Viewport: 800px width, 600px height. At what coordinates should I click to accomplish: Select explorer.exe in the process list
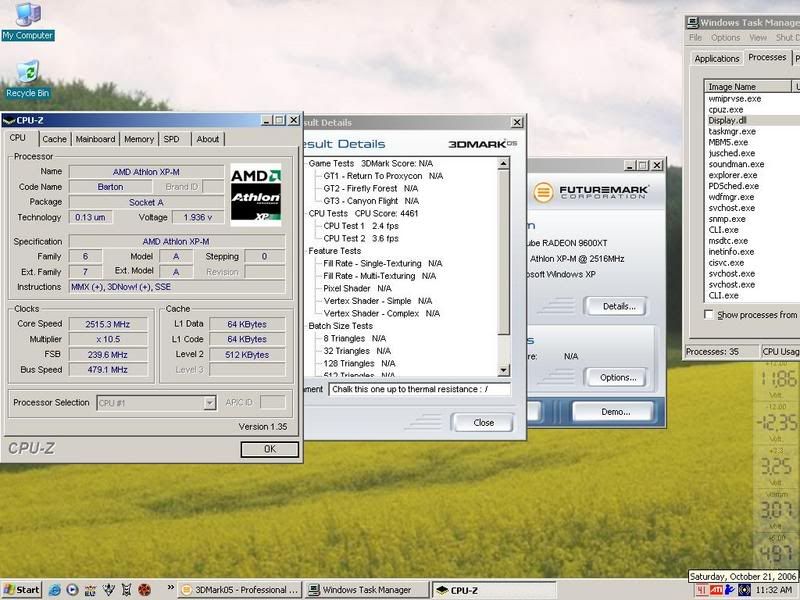pos(733,176)
